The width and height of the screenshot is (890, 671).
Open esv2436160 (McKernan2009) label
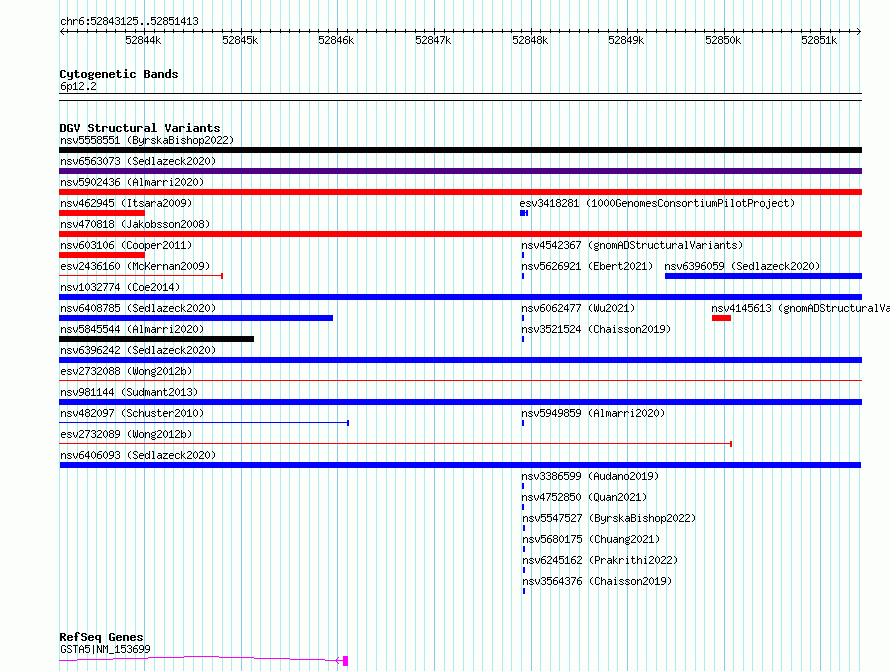tap(135, 266)
